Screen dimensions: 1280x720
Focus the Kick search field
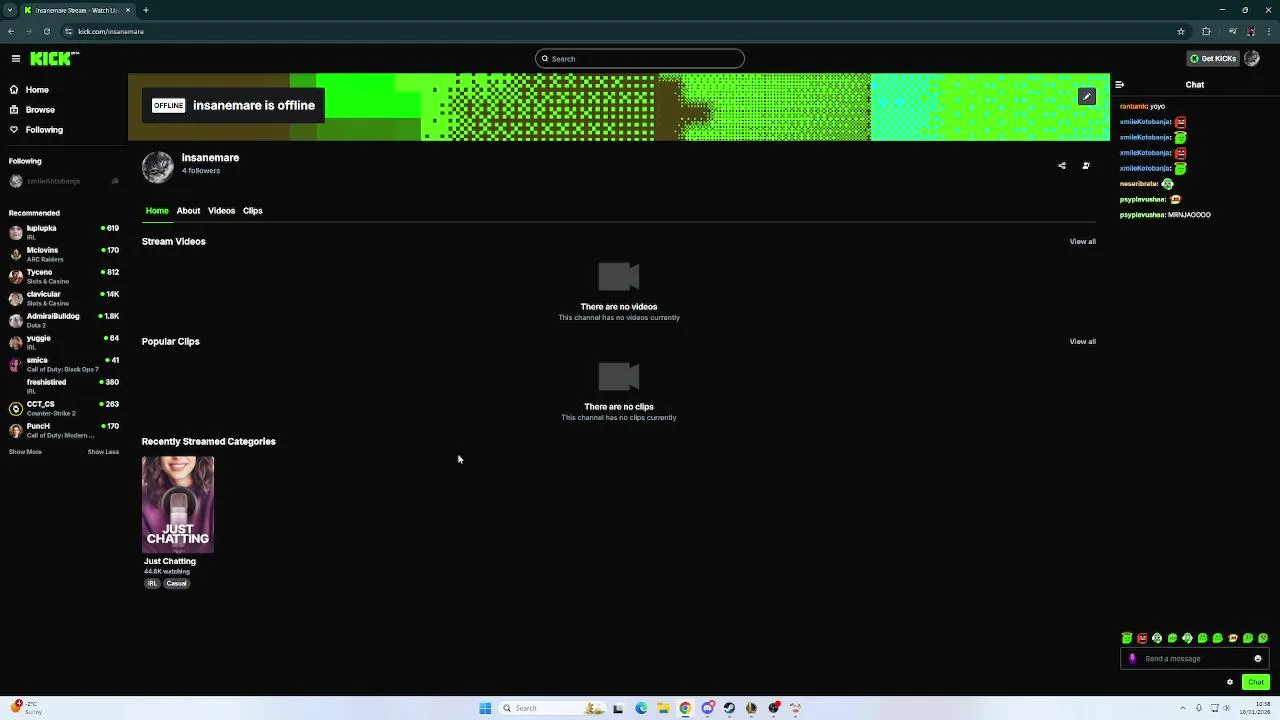[640, 59]
